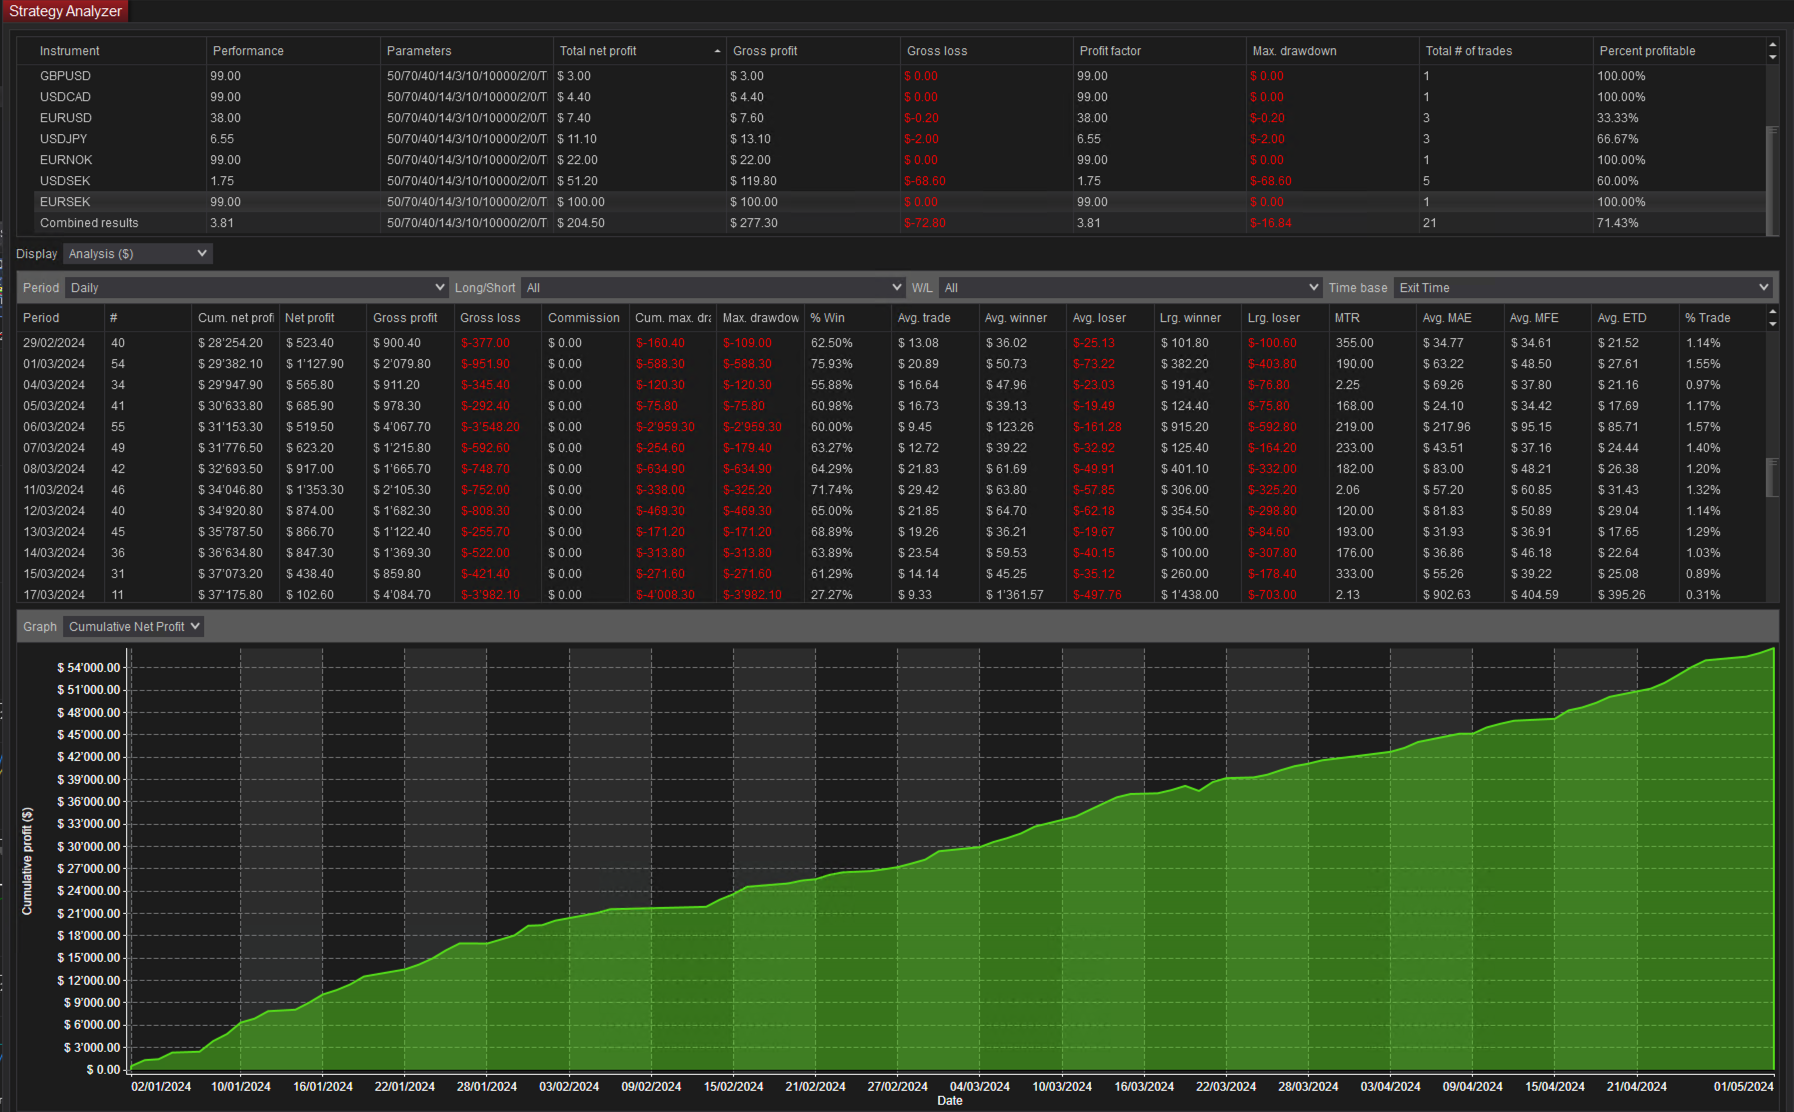The height and width of the screenshot is (1112, 1794).
Task: Open the Time base Exit Time dropdown
Action: (1583, 288)
